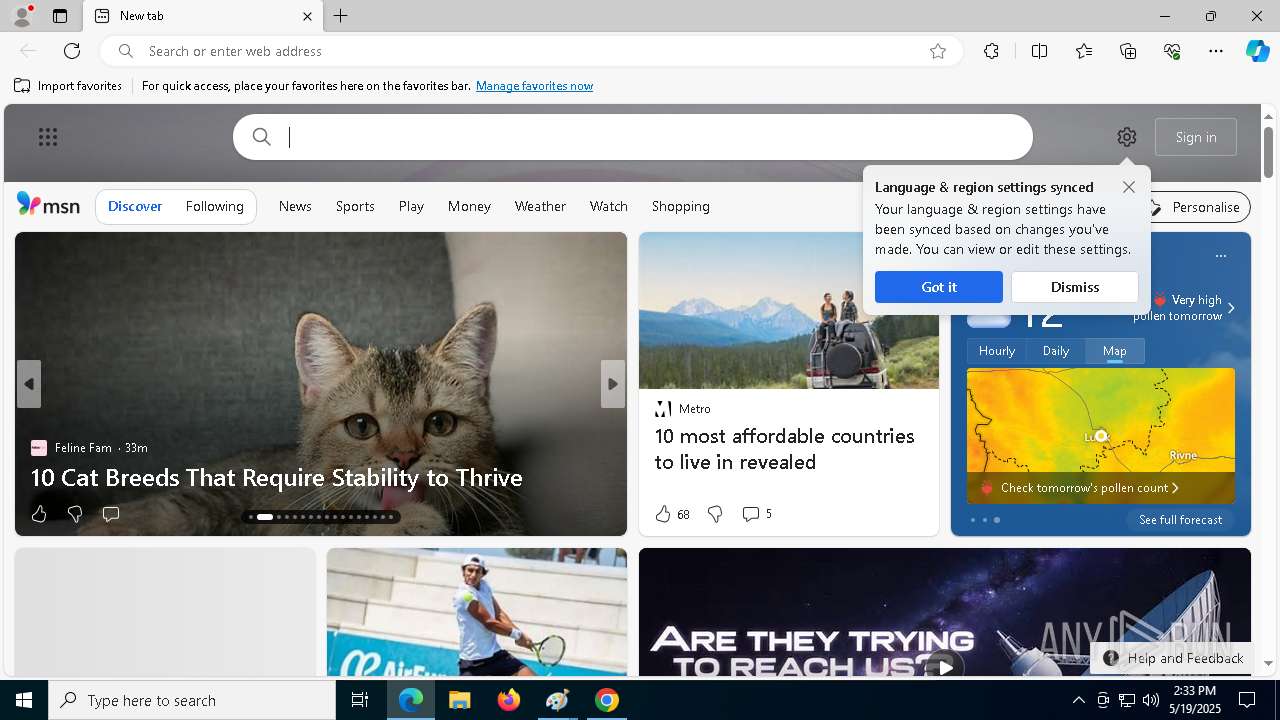Image resolution: width=1280 pixels, height=720 pixels.
Task: Open the tab actions menu icon
Action: click(x=60, y=16)
